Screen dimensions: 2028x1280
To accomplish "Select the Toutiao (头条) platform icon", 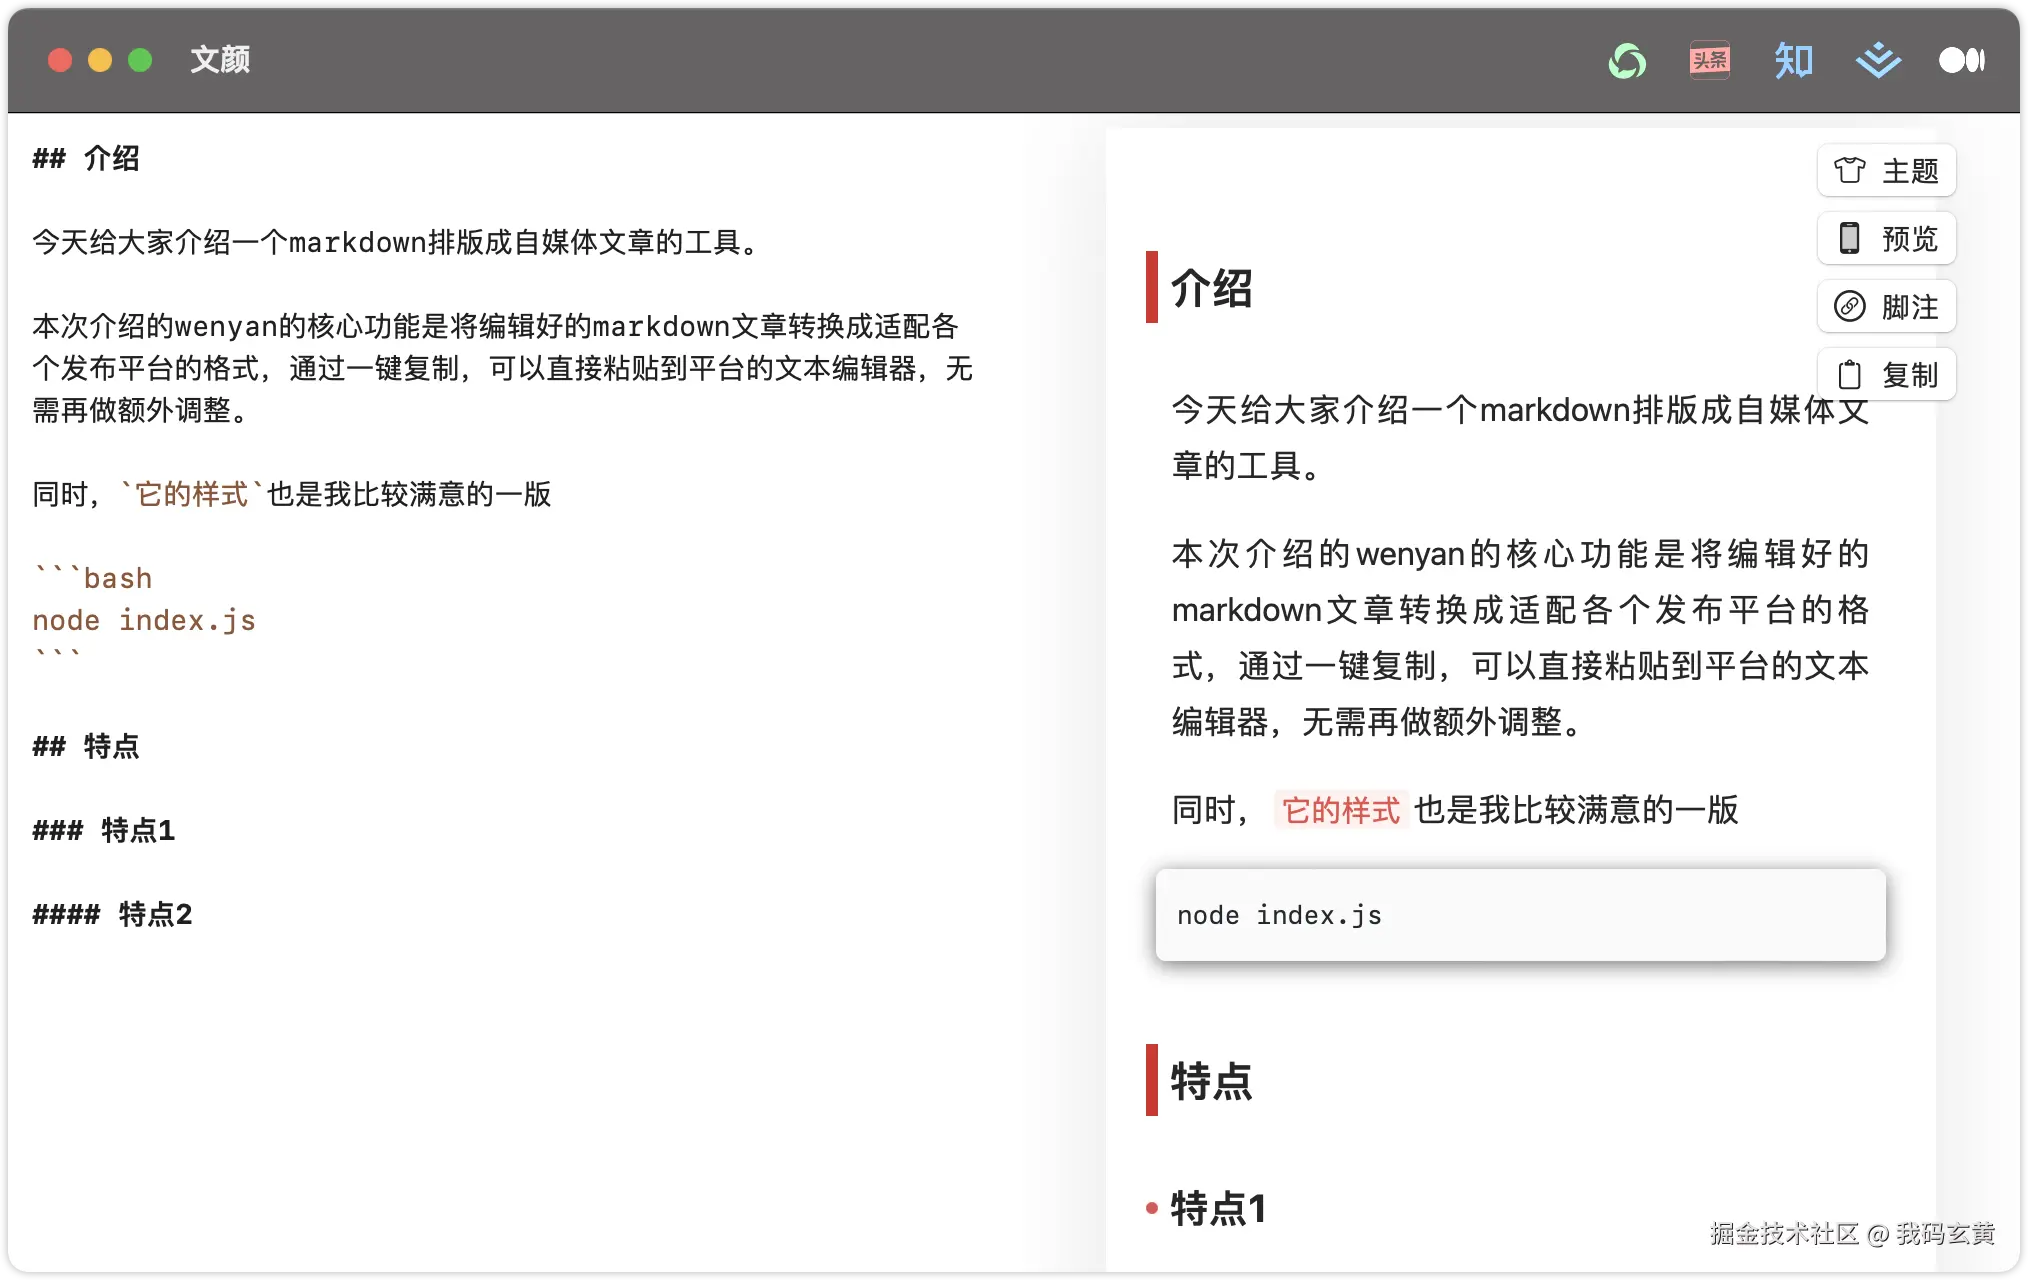I will tap(1709, 61).
